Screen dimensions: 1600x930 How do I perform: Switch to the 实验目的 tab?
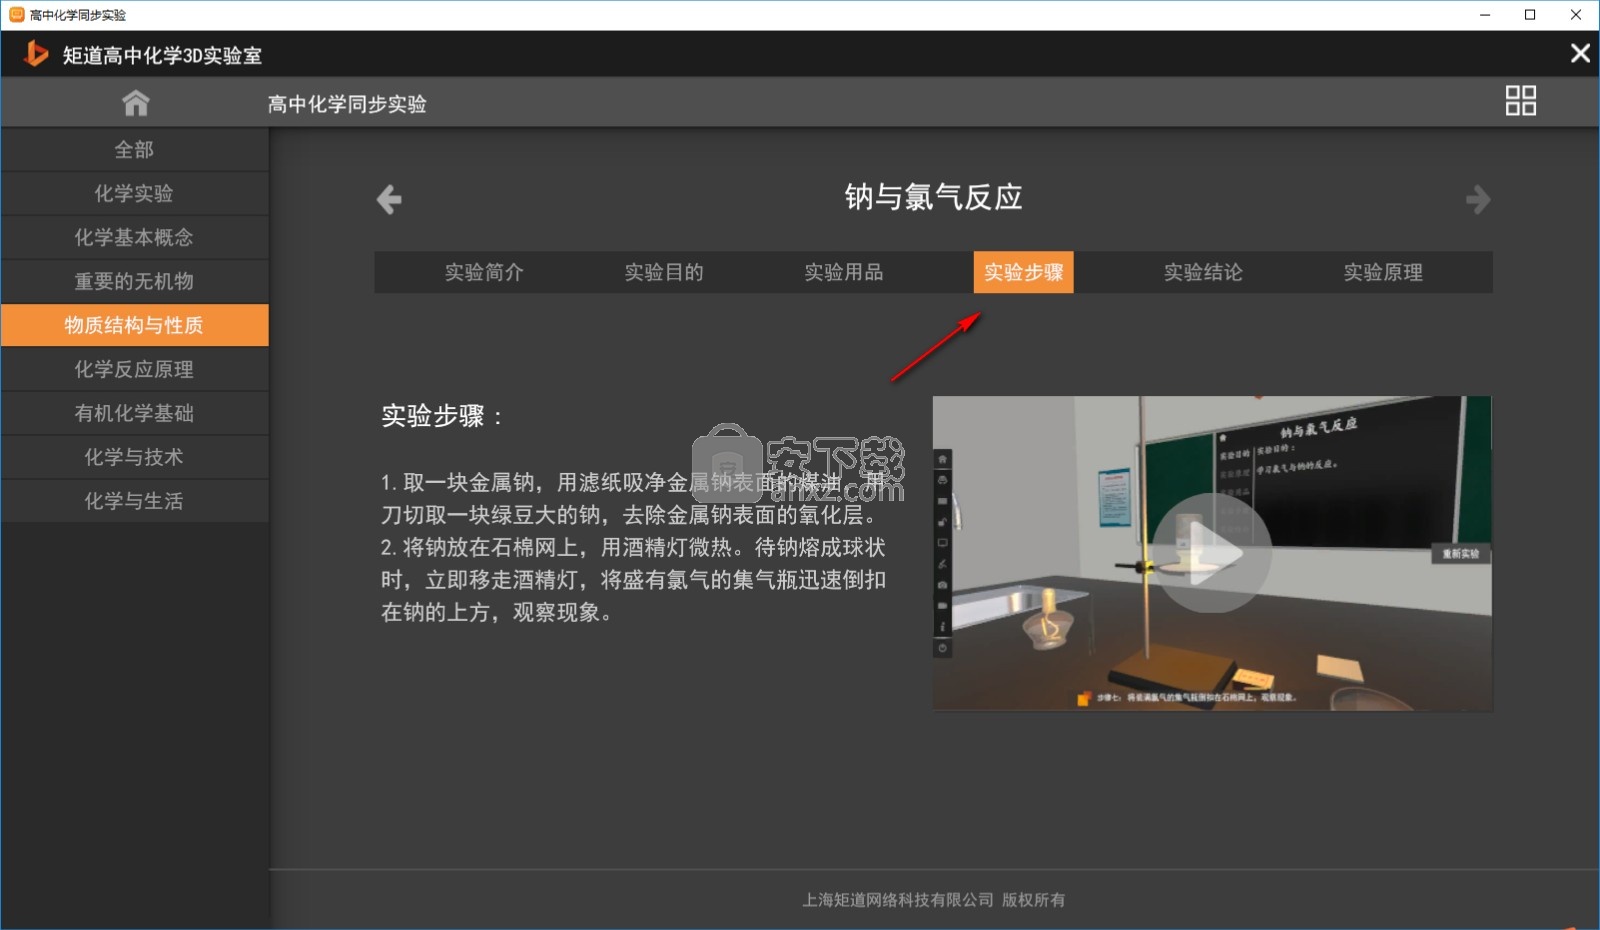click(x=664, y=272)
